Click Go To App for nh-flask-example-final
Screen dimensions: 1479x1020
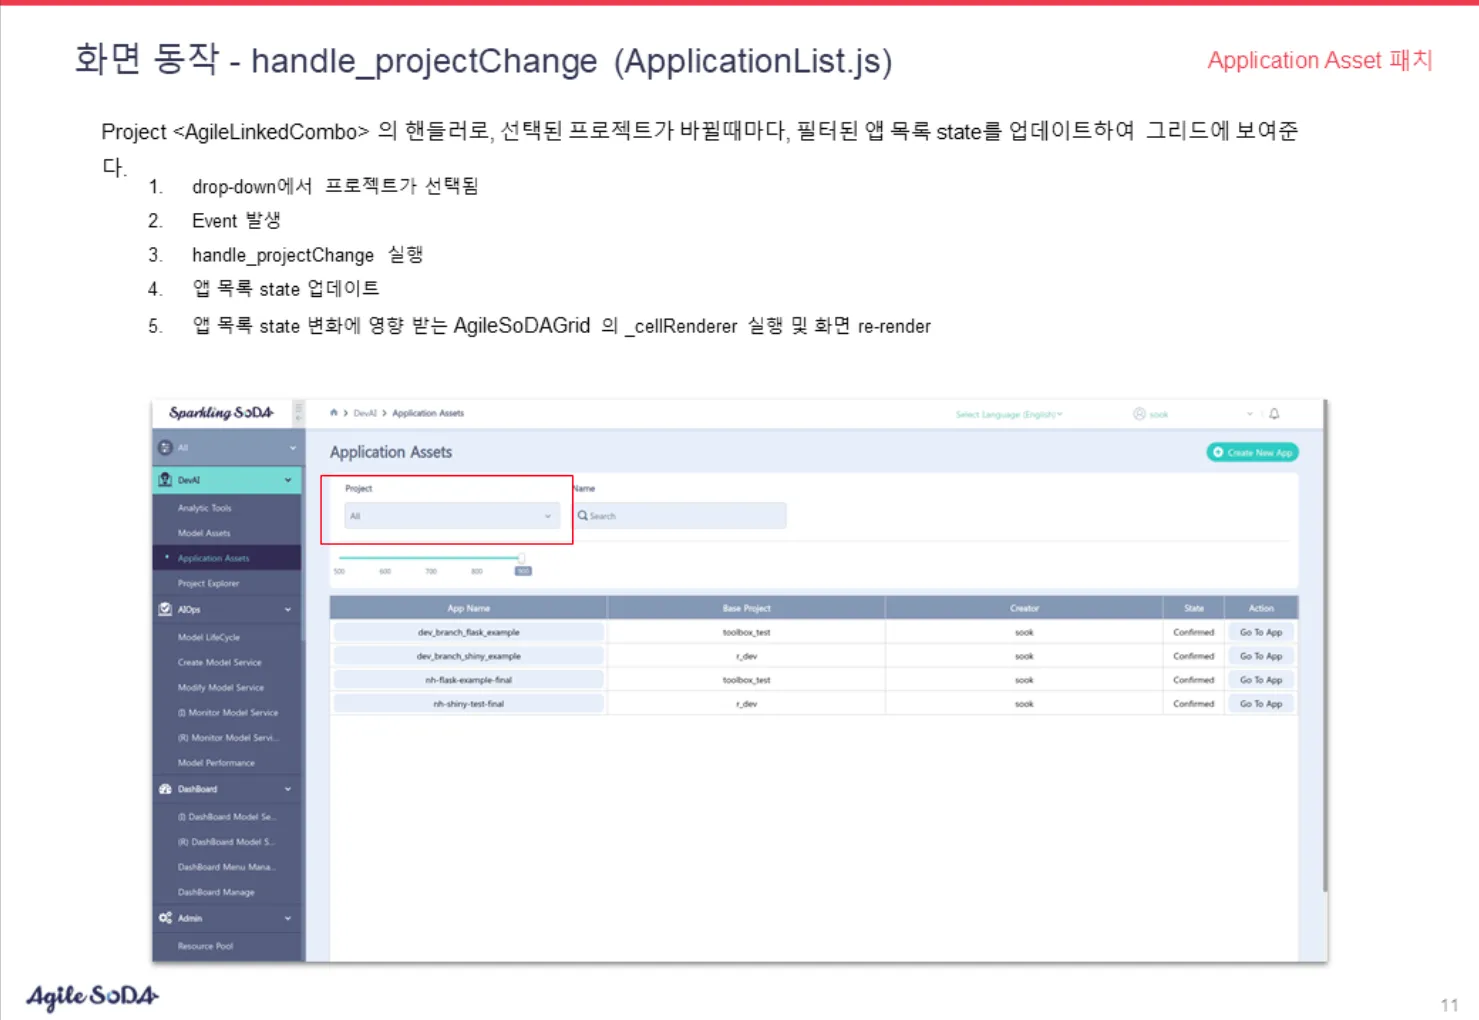1261,680
